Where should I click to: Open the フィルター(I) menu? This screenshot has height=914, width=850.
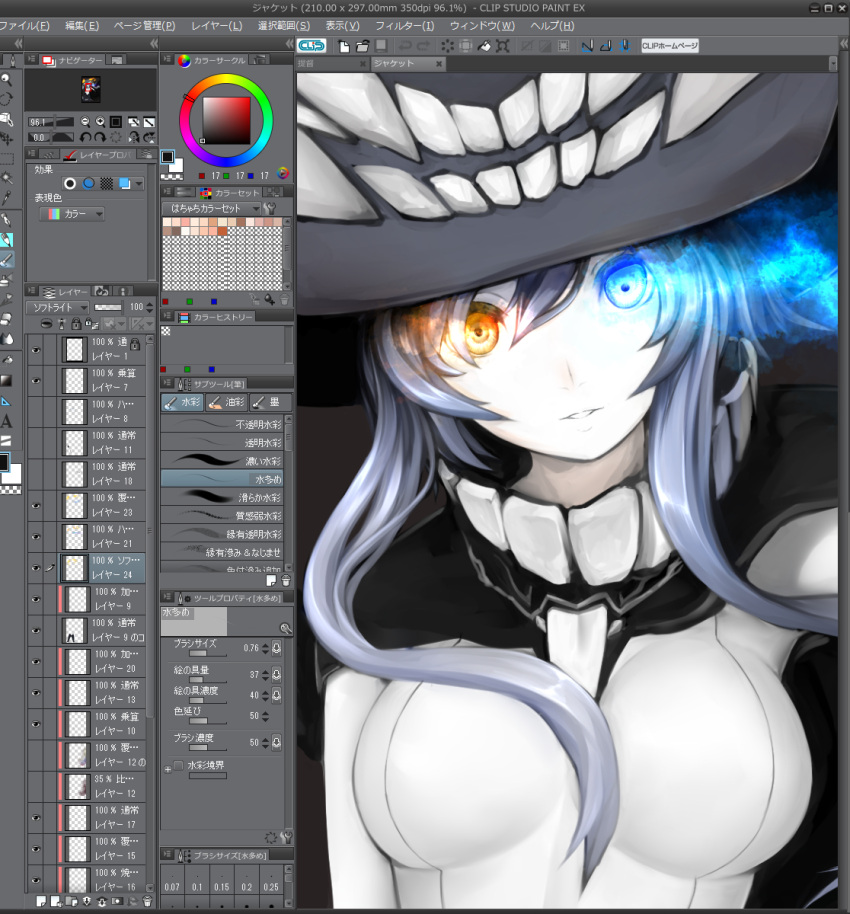405,26
